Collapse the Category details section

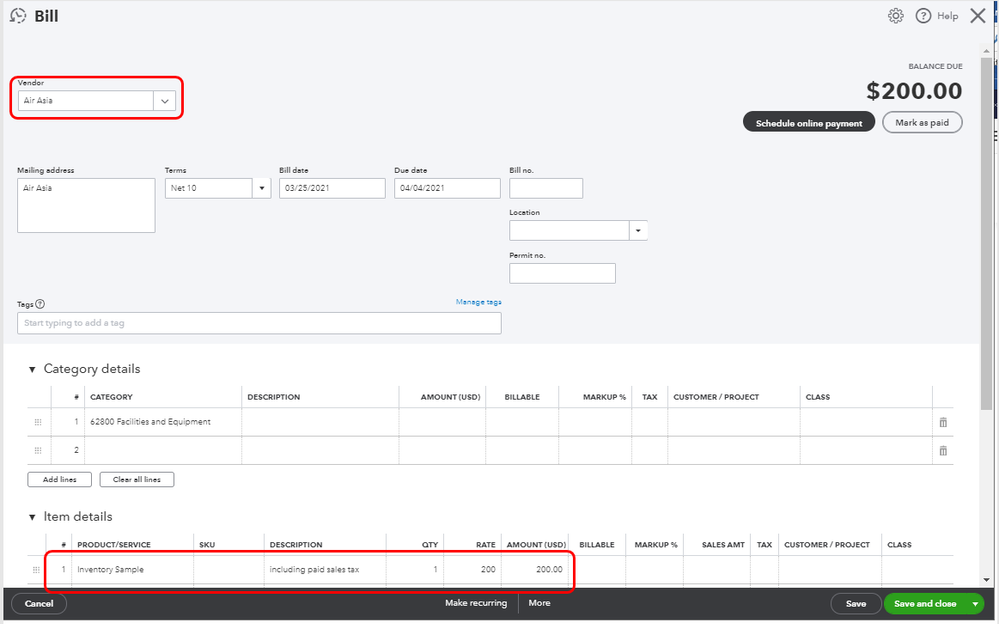[32, 370]
